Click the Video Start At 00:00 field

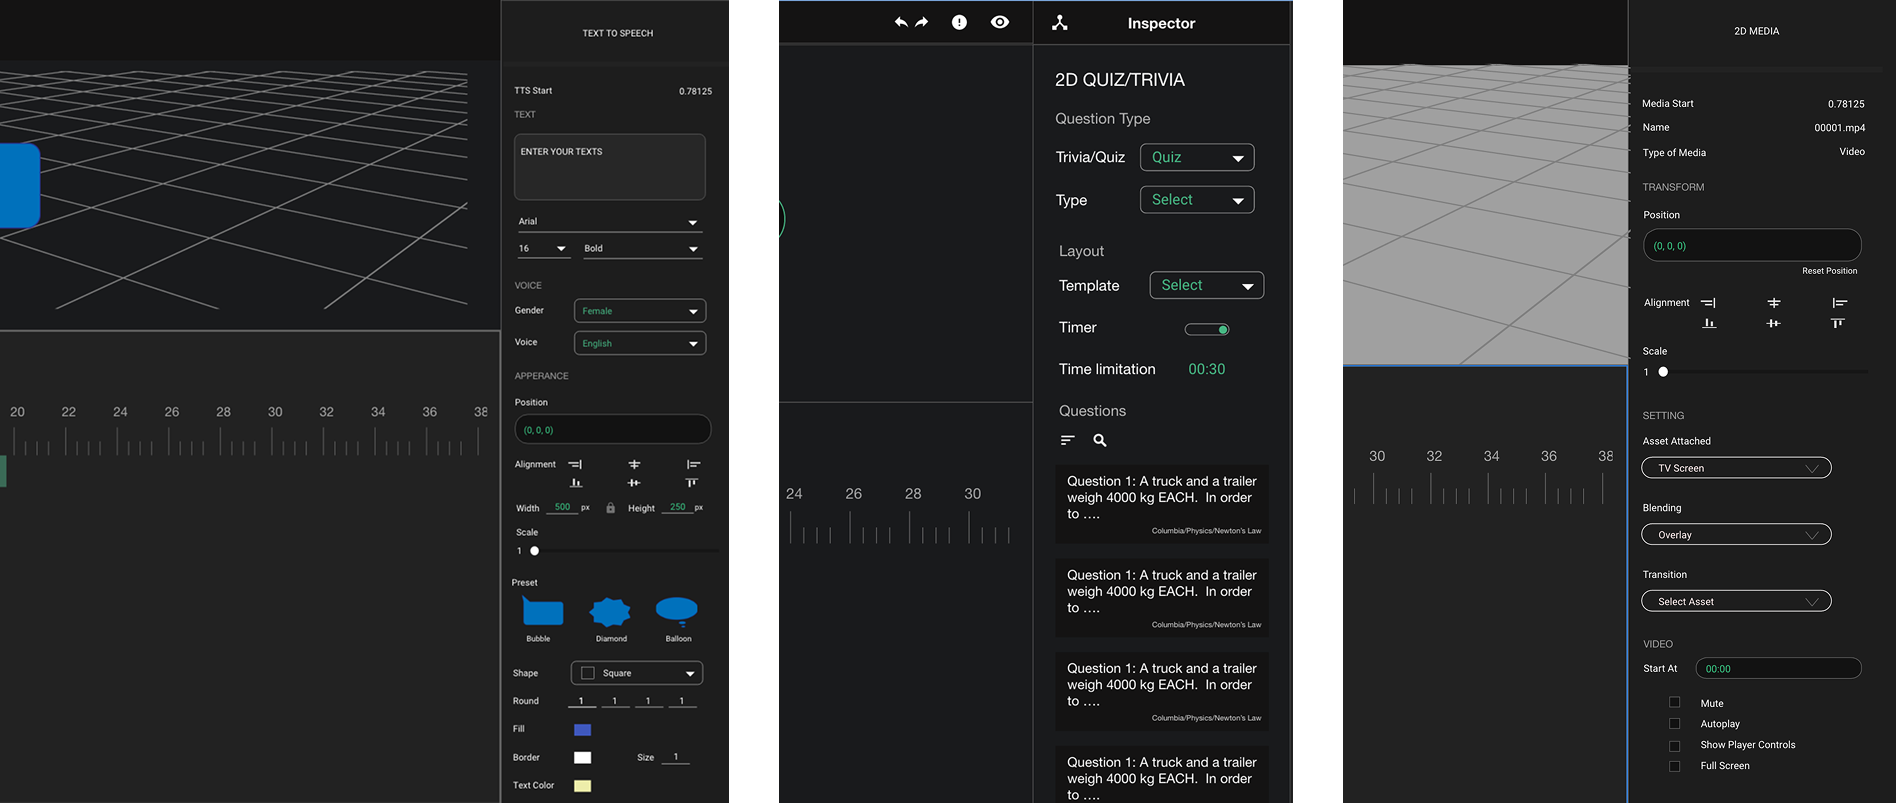point(1778,669)
